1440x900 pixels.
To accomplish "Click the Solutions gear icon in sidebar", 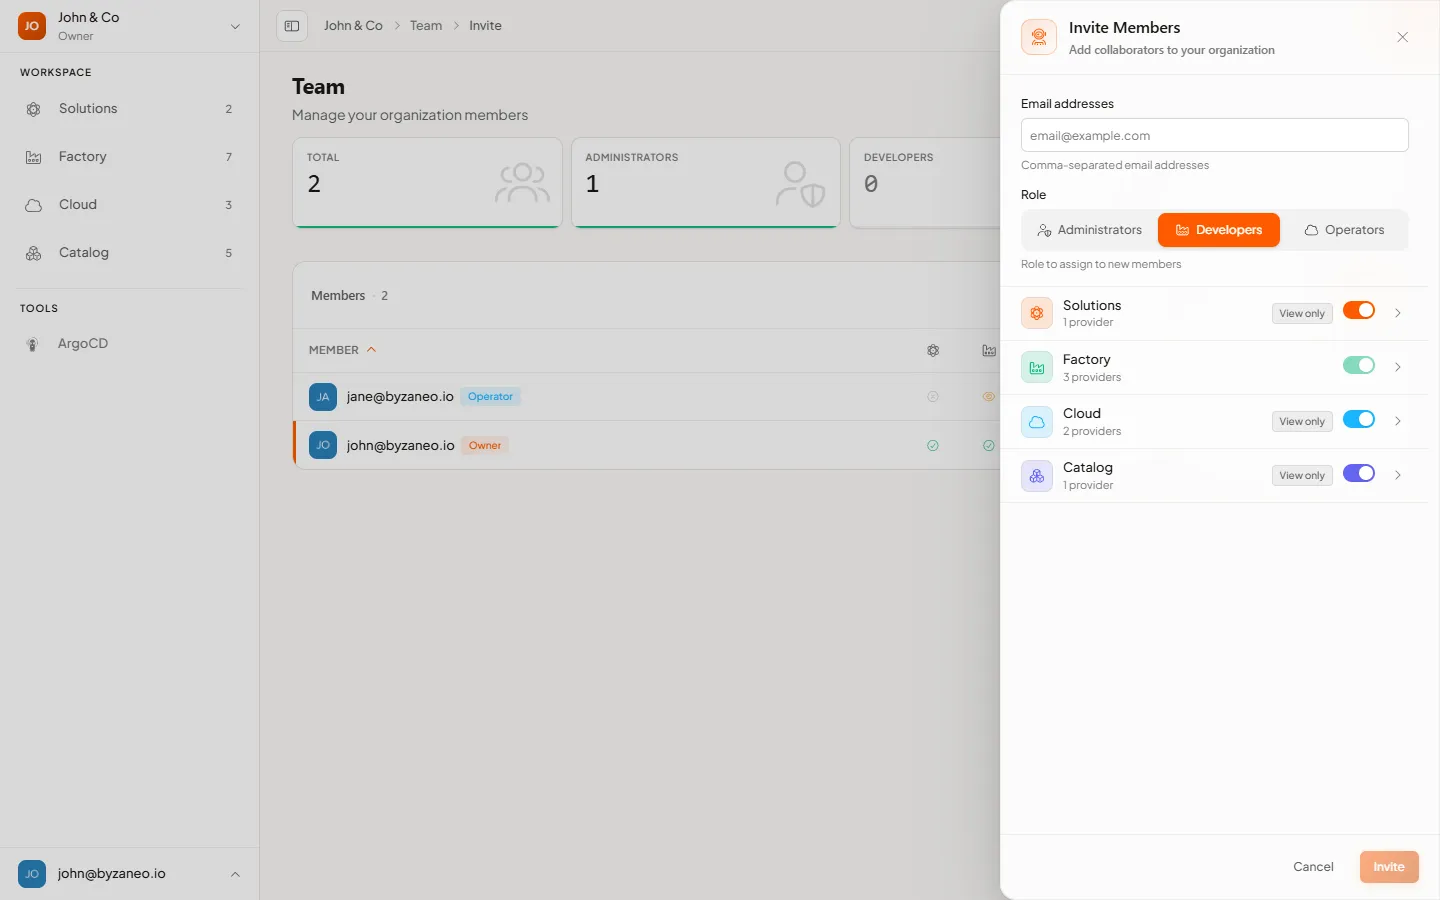I will 34,109.
